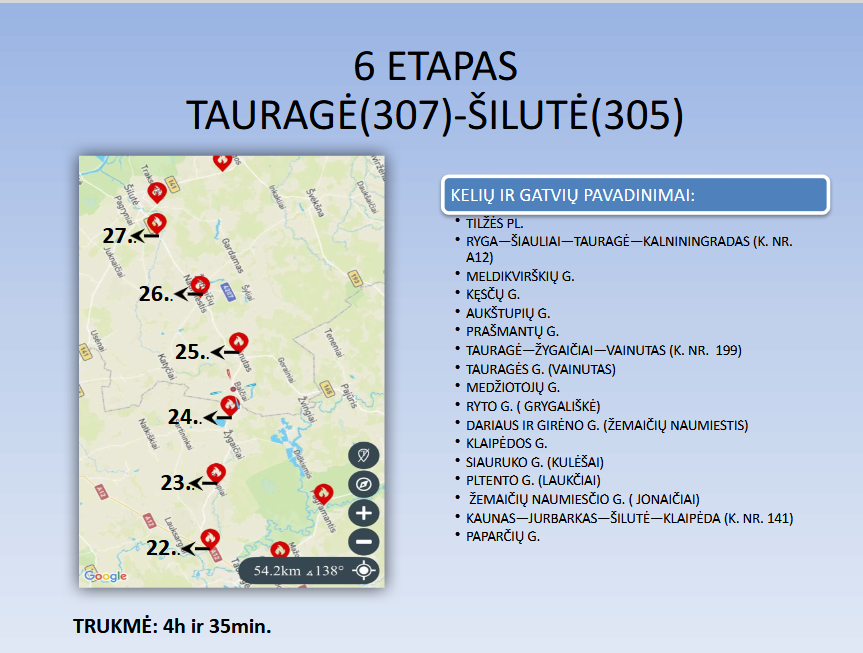Select the fire marker next to label 27
The height and width of the screenshot is (653, 863).
[156, 222]
